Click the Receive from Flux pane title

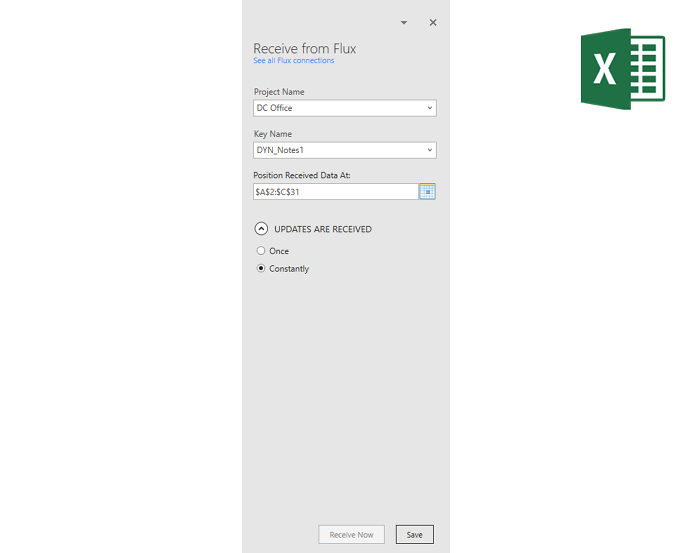pos(305,48)
